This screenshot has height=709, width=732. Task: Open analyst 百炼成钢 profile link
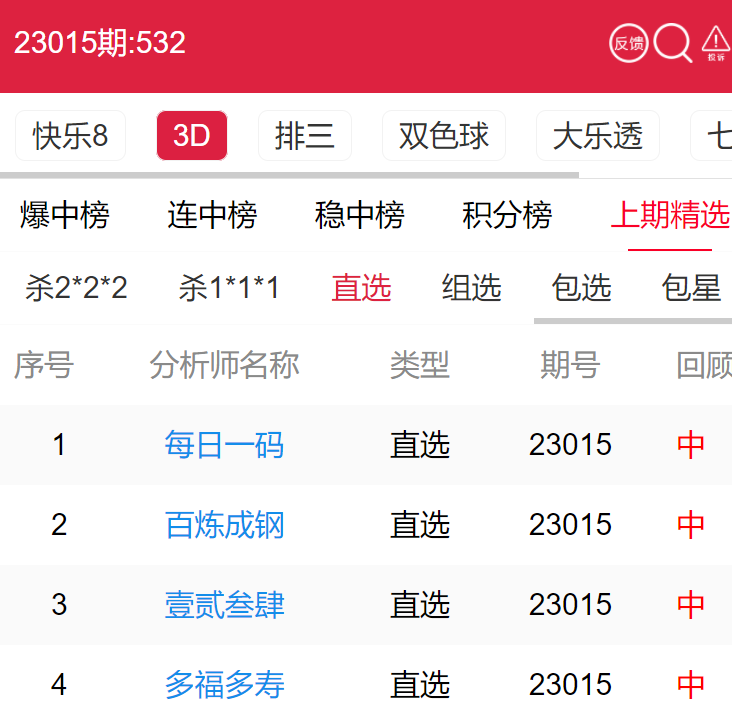point(224,525)
